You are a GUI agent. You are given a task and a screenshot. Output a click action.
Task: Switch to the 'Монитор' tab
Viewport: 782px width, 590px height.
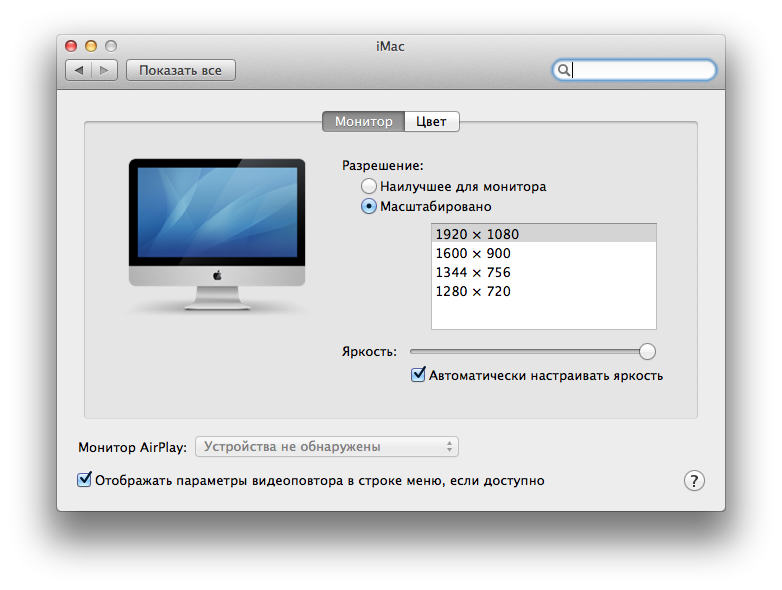tap(364, 122)
